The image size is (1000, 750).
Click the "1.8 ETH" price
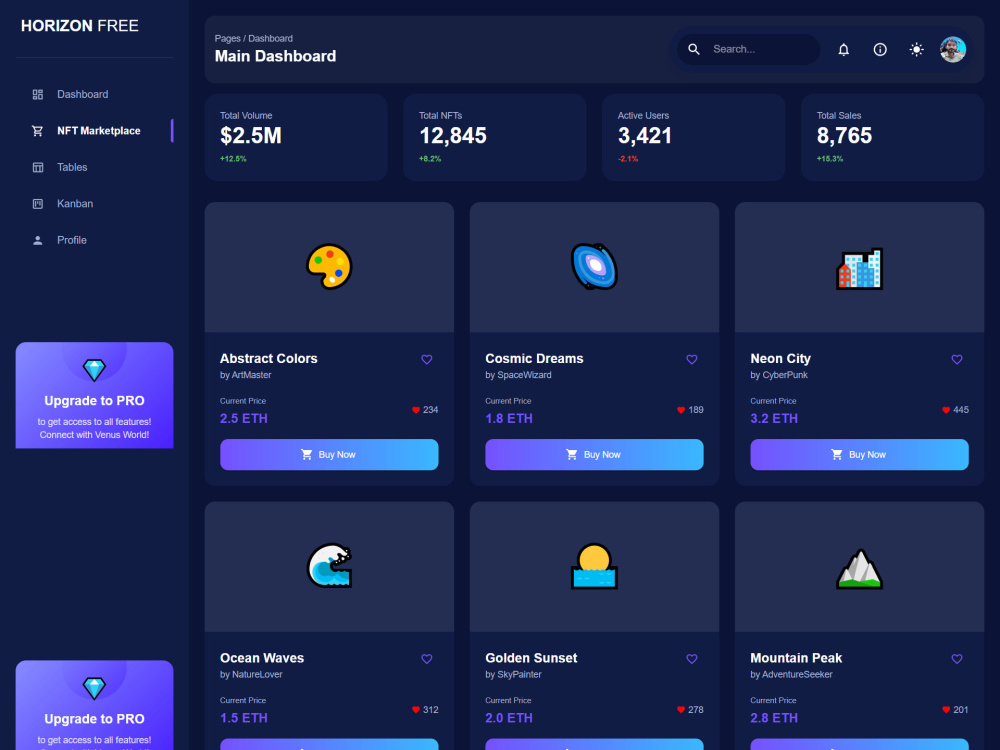(x=509, y=418)
